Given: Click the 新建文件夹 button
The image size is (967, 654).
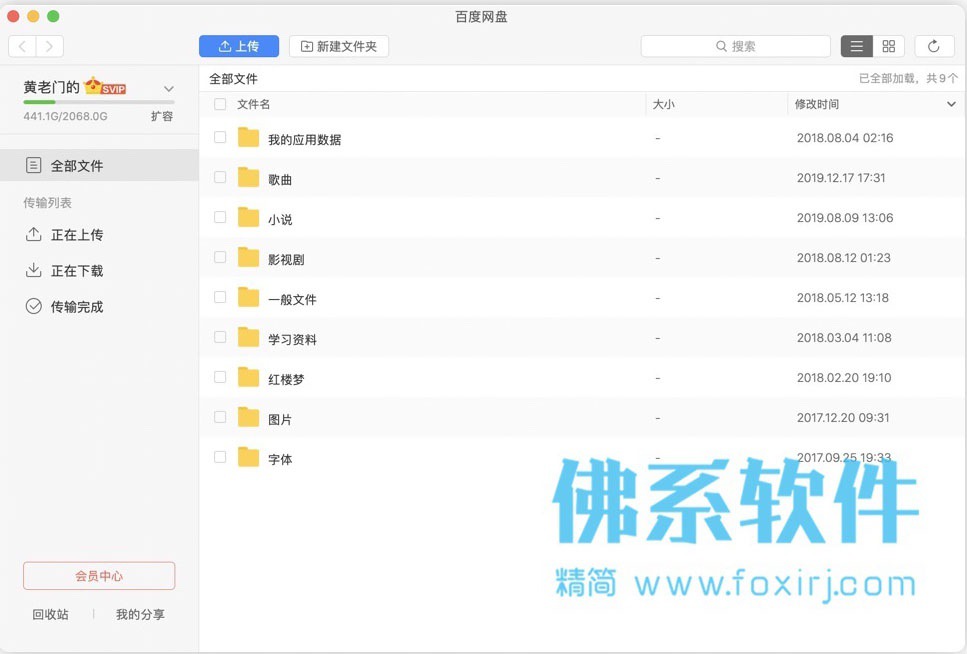Looking at the screenshot, I should point(339,46).
